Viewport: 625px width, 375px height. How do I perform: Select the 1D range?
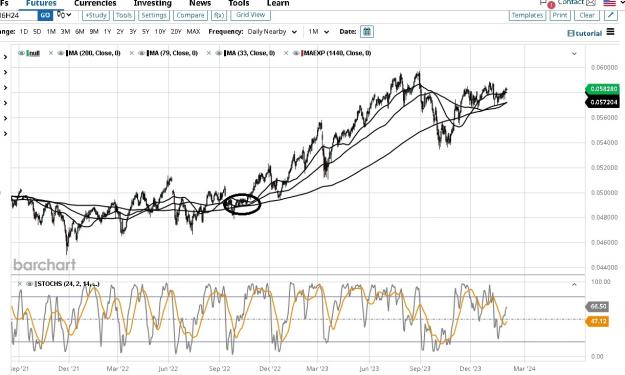(x=24, y=31)
